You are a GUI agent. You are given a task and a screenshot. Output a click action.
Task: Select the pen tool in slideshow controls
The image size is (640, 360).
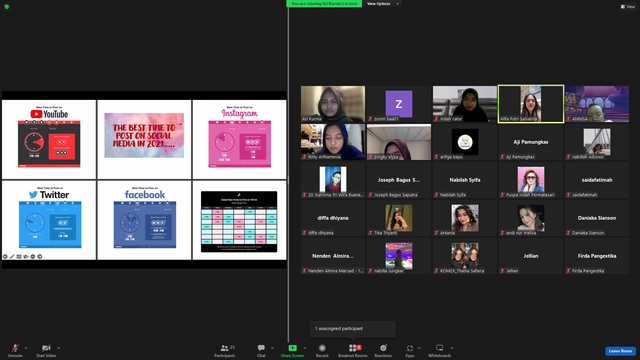12,256
